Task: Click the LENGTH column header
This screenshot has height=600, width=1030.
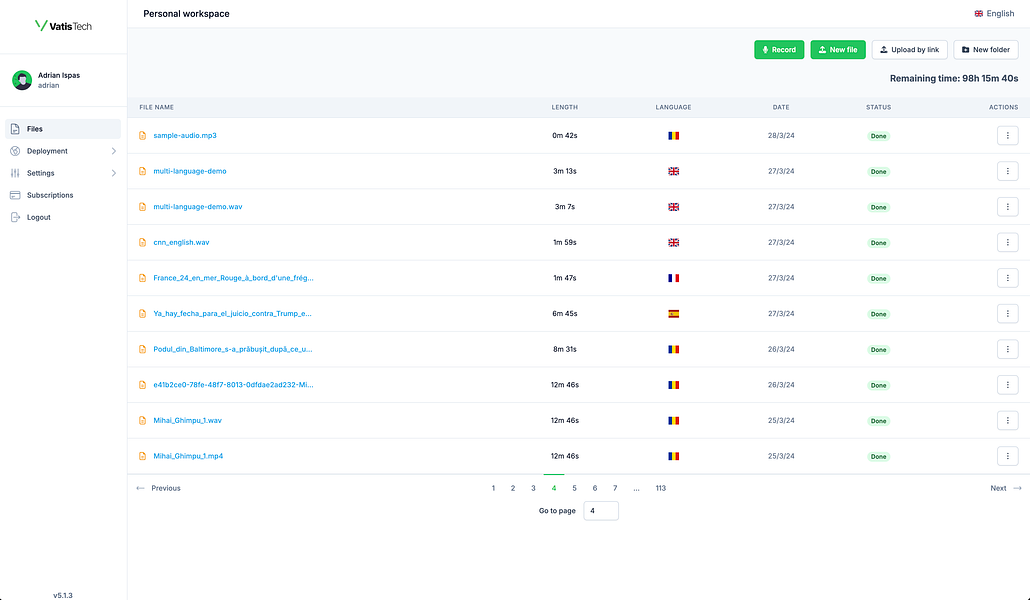Action: 564,107
